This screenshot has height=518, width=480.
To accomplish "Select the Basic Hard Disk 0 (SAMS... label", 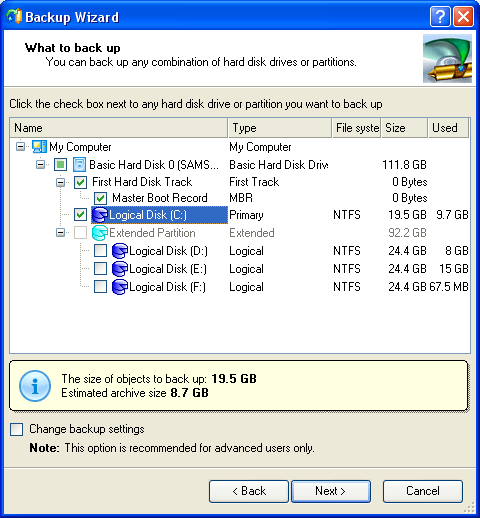I will click(x=154, y=165).
